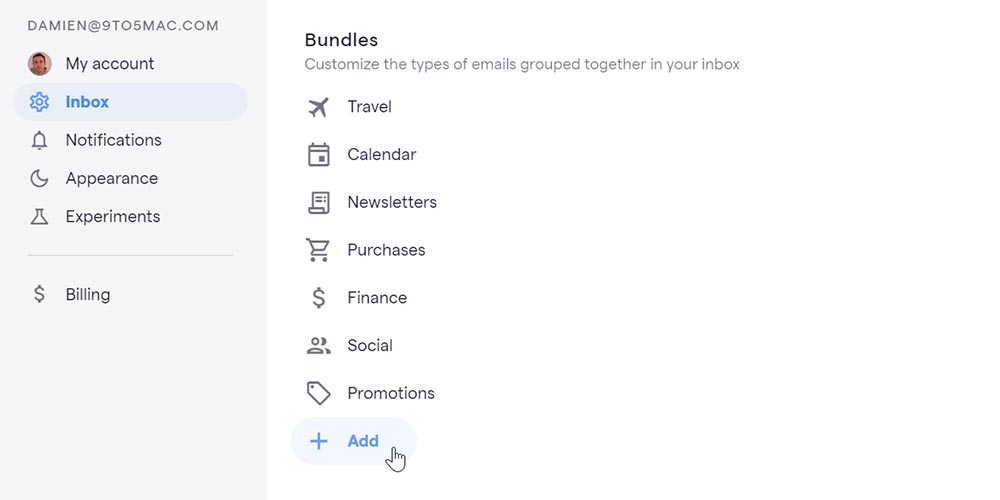Open the Newsletters bundle
The width and height of the screenshot is (1000, 500).
pyautogui.click(x=392, y=202)
